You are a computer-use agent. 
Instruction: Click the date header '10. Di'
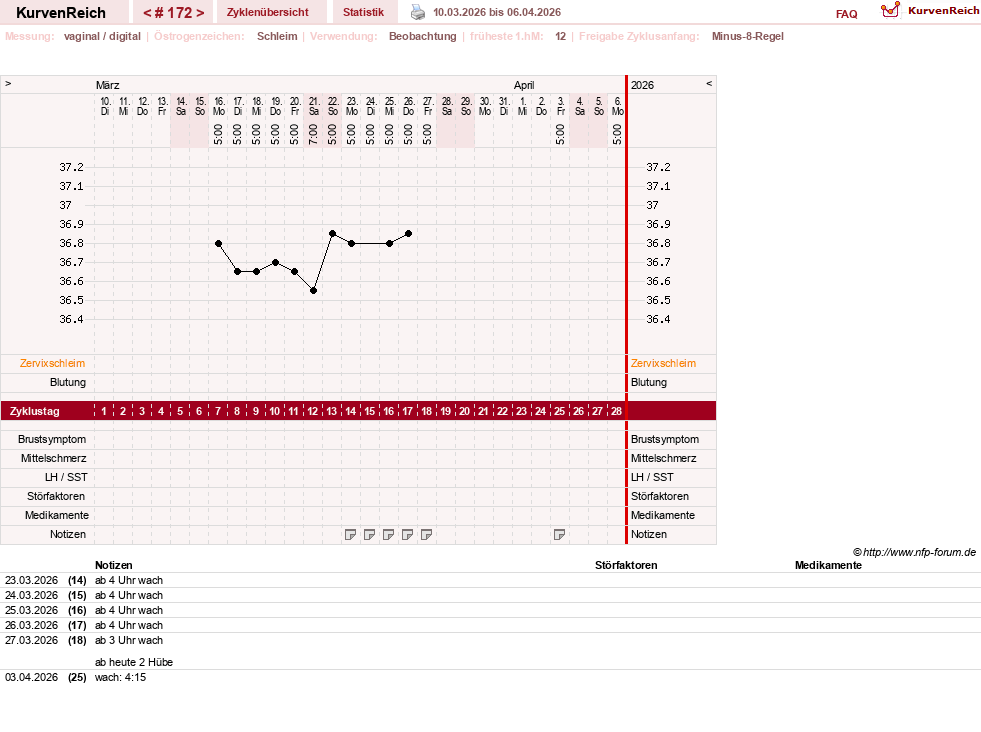tap(104, 106)
